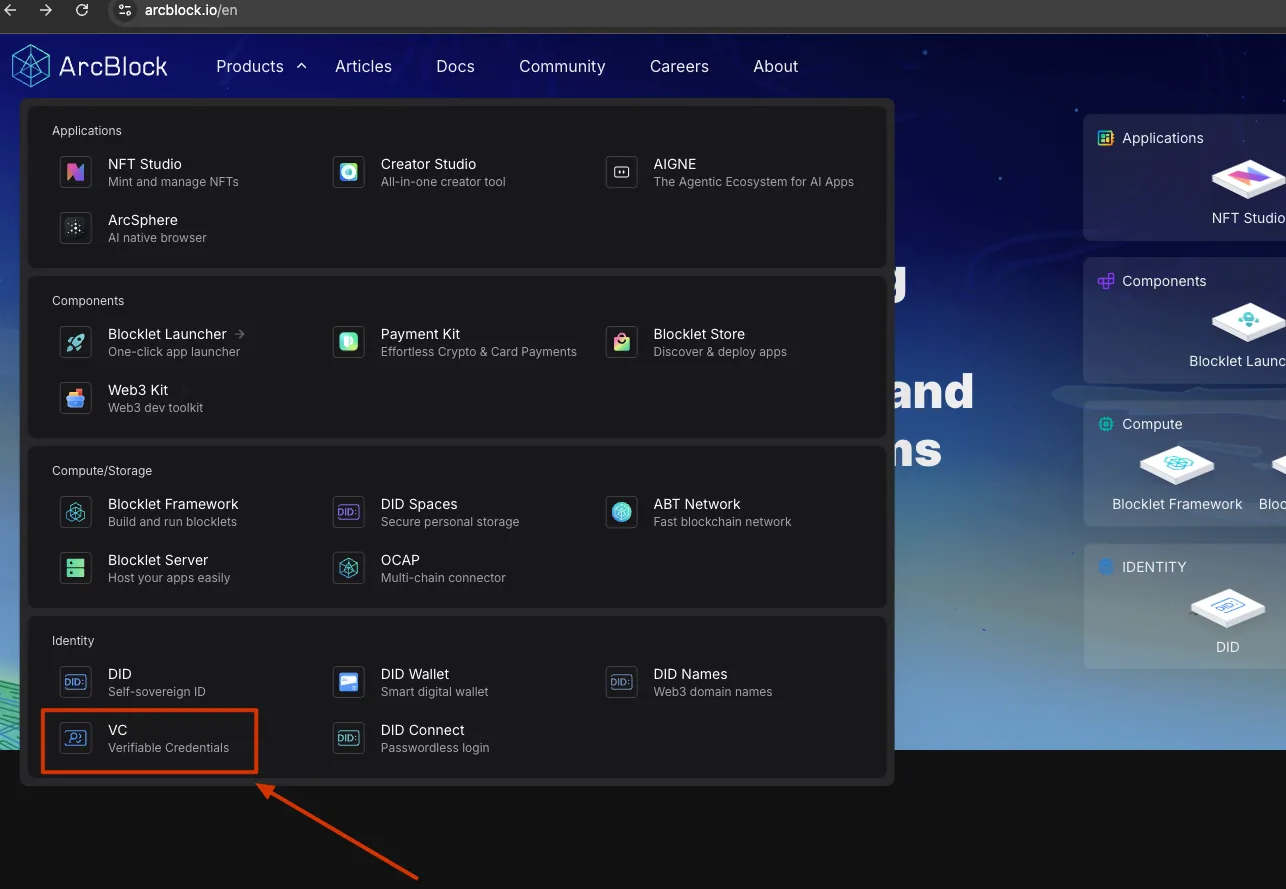Click the 'Passwordless login' description
Image resolution: width=1286 pixels, height=889 pixels.
[x=435, y=748]
